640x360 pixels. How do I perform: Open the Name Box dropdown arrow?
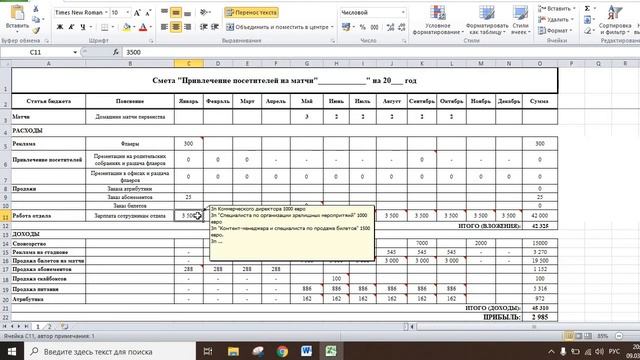click(75, 52)
